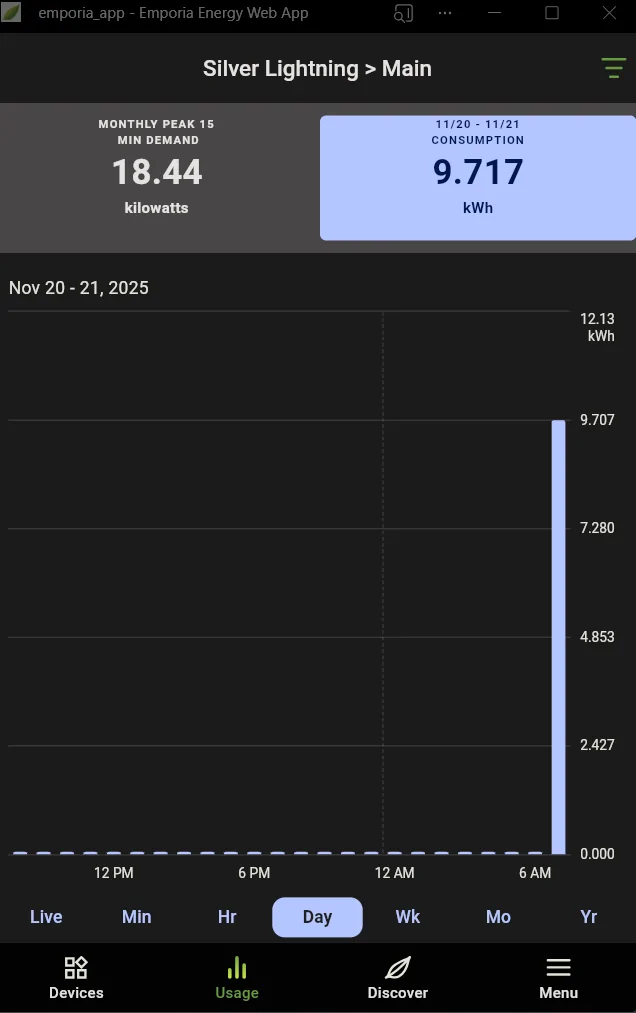Switch to the Wk time scale
Screen dimensions: 636x1013
coord(408,917)
